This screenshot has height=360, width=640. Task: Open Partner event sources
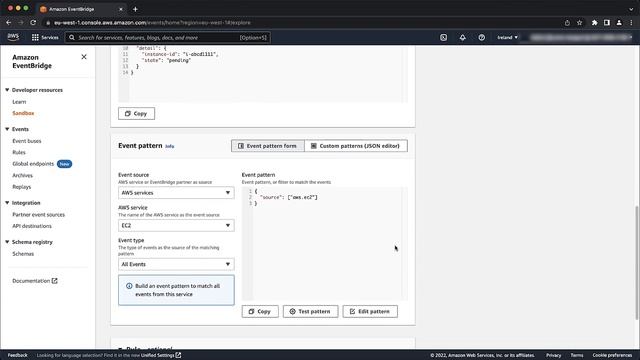click(38, 214)
